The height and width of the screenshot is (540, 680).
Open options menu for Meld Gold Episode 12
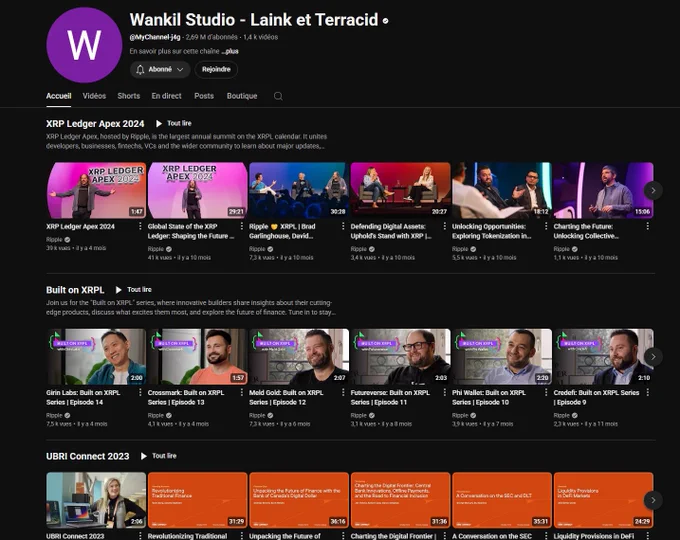click(x=343, y=393)
